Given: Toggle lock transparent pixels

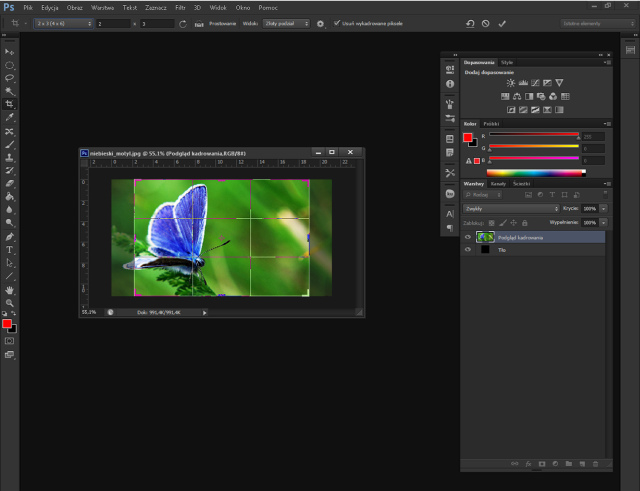Looking at the screenshot, I should [x=491, y=223].
